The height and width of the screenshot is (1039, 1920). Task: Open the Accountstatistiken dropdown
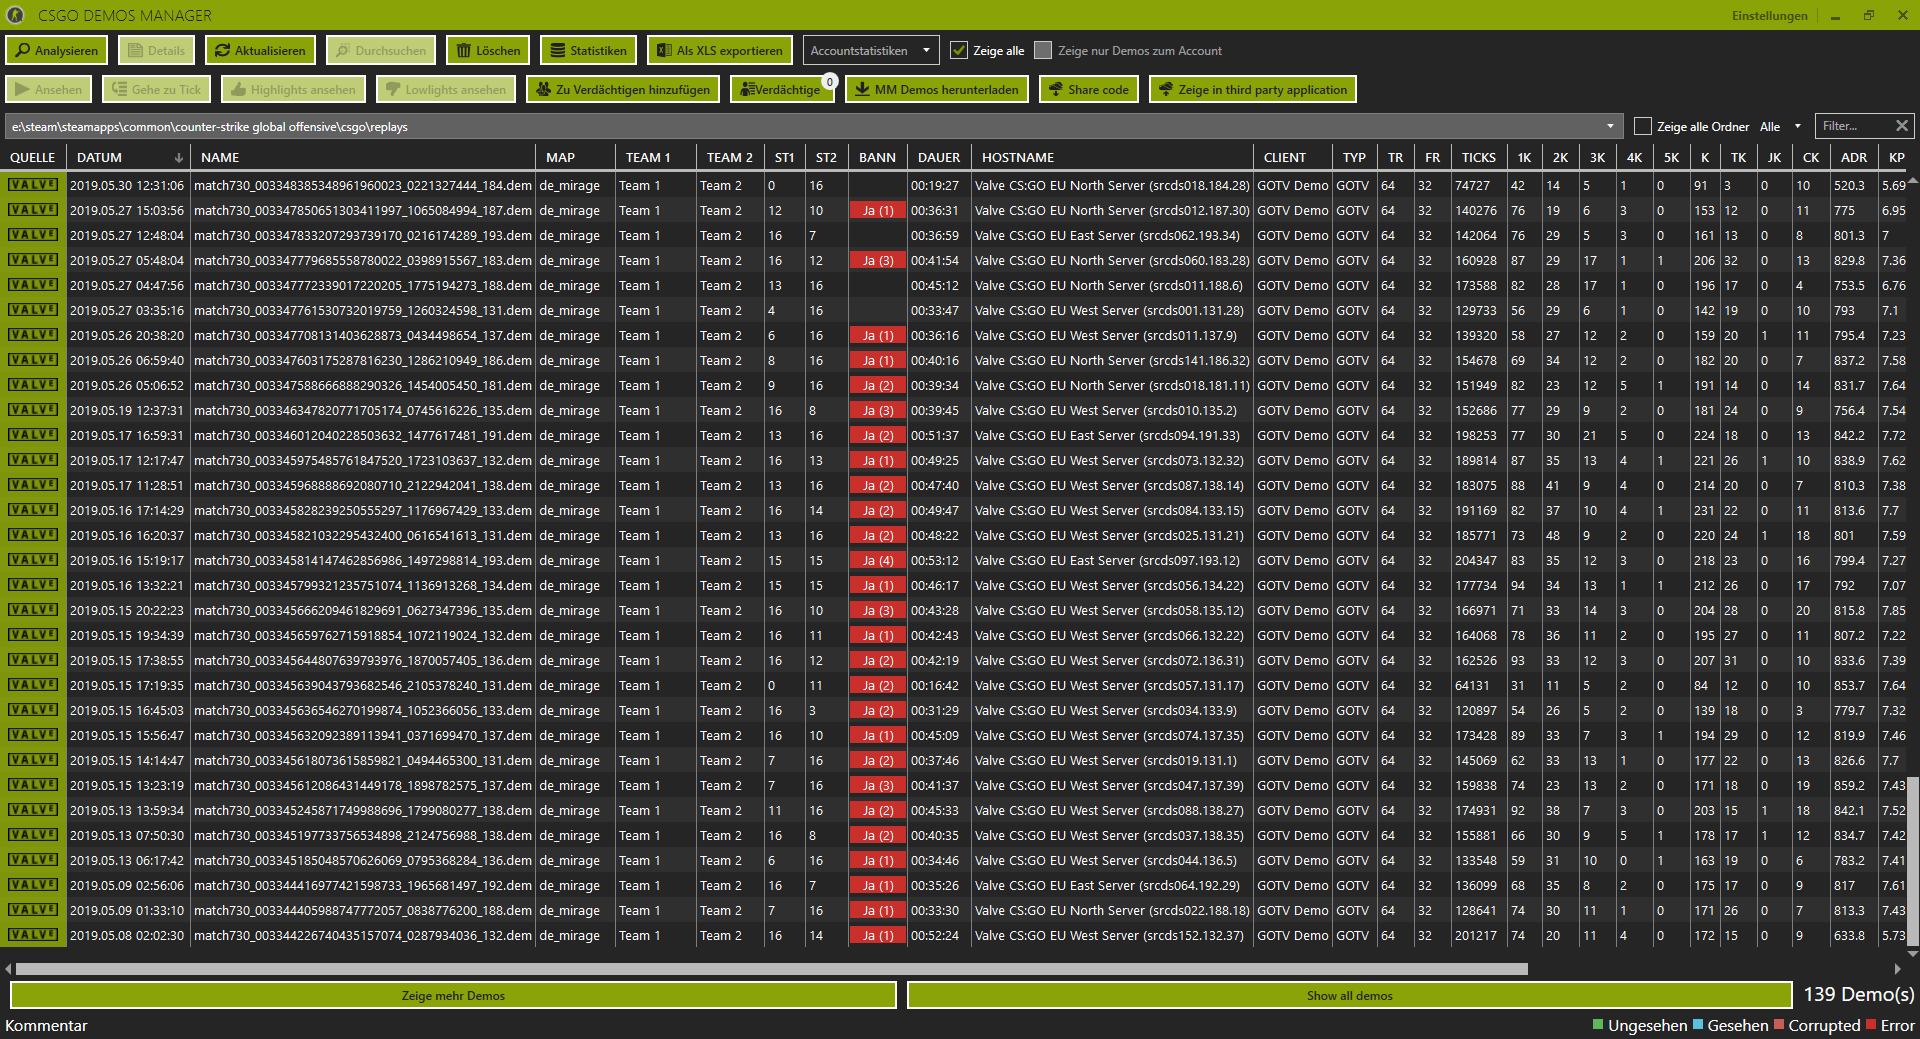click(870, 51)
